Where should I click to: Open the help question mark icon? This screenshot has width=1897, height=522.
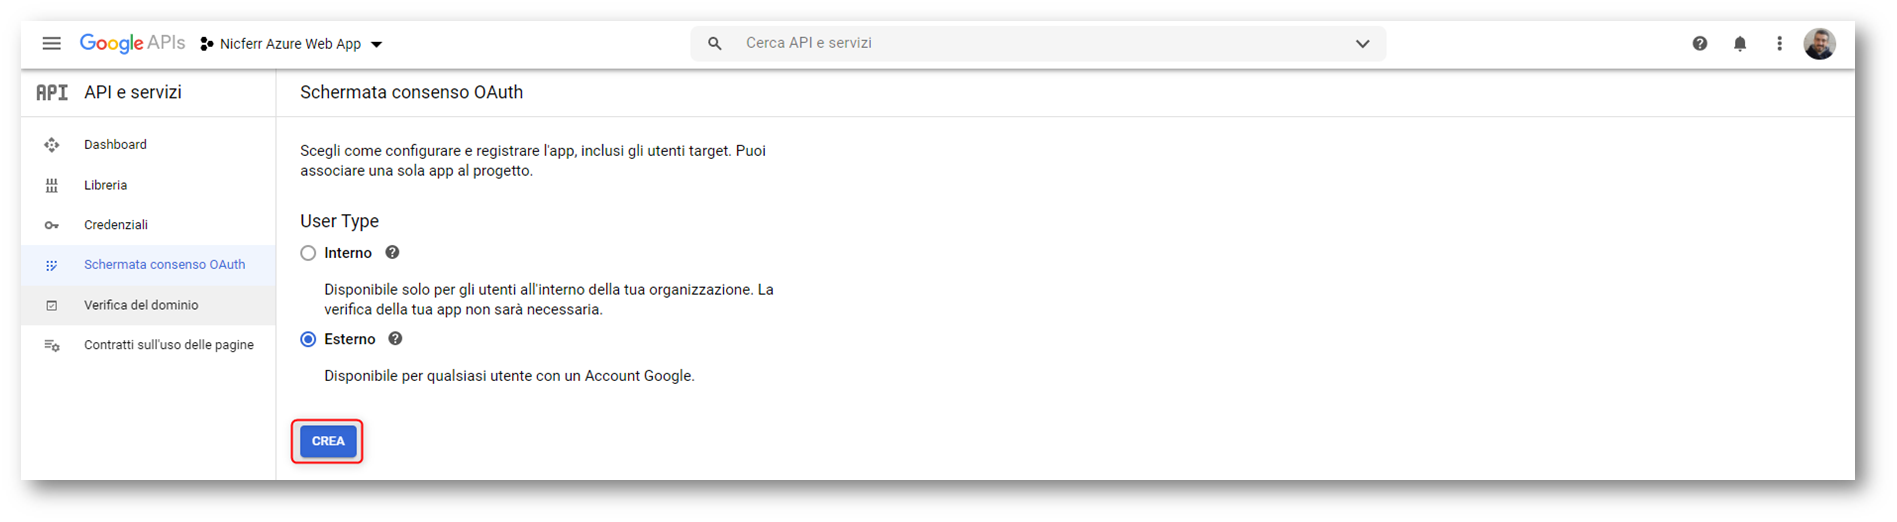[1699, 44]
